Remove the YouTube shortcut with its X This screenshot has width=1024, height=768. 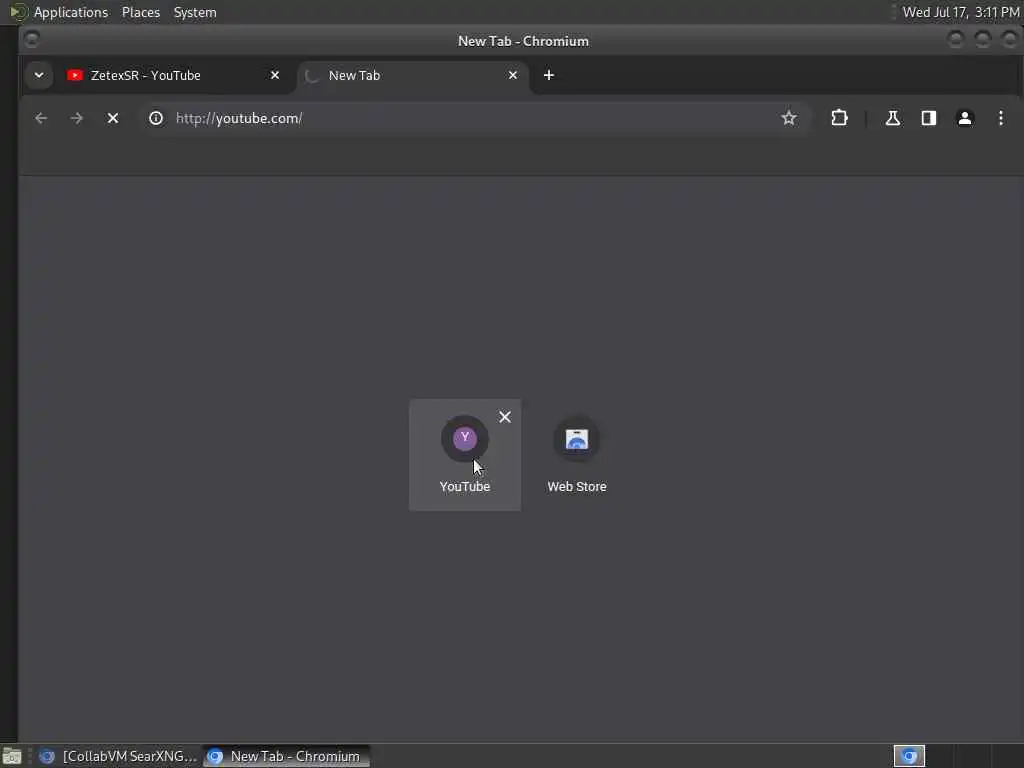505,417
